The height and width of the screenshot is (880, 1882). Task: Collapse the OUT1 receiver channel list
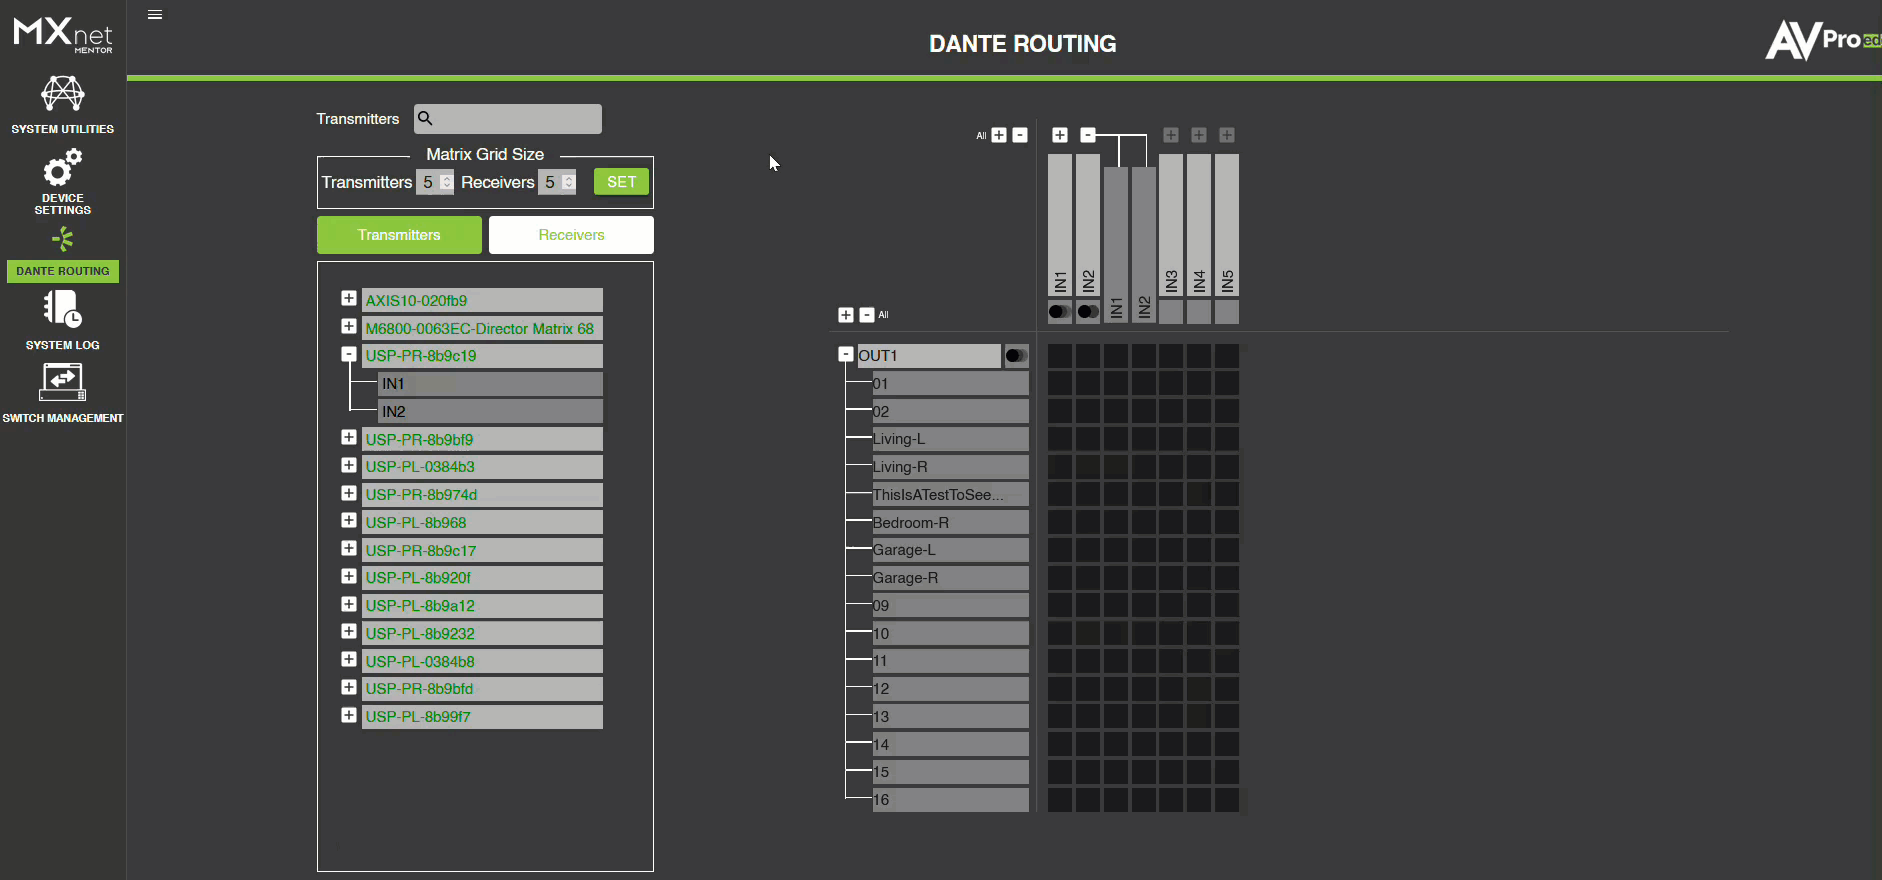tap(846, 355)
